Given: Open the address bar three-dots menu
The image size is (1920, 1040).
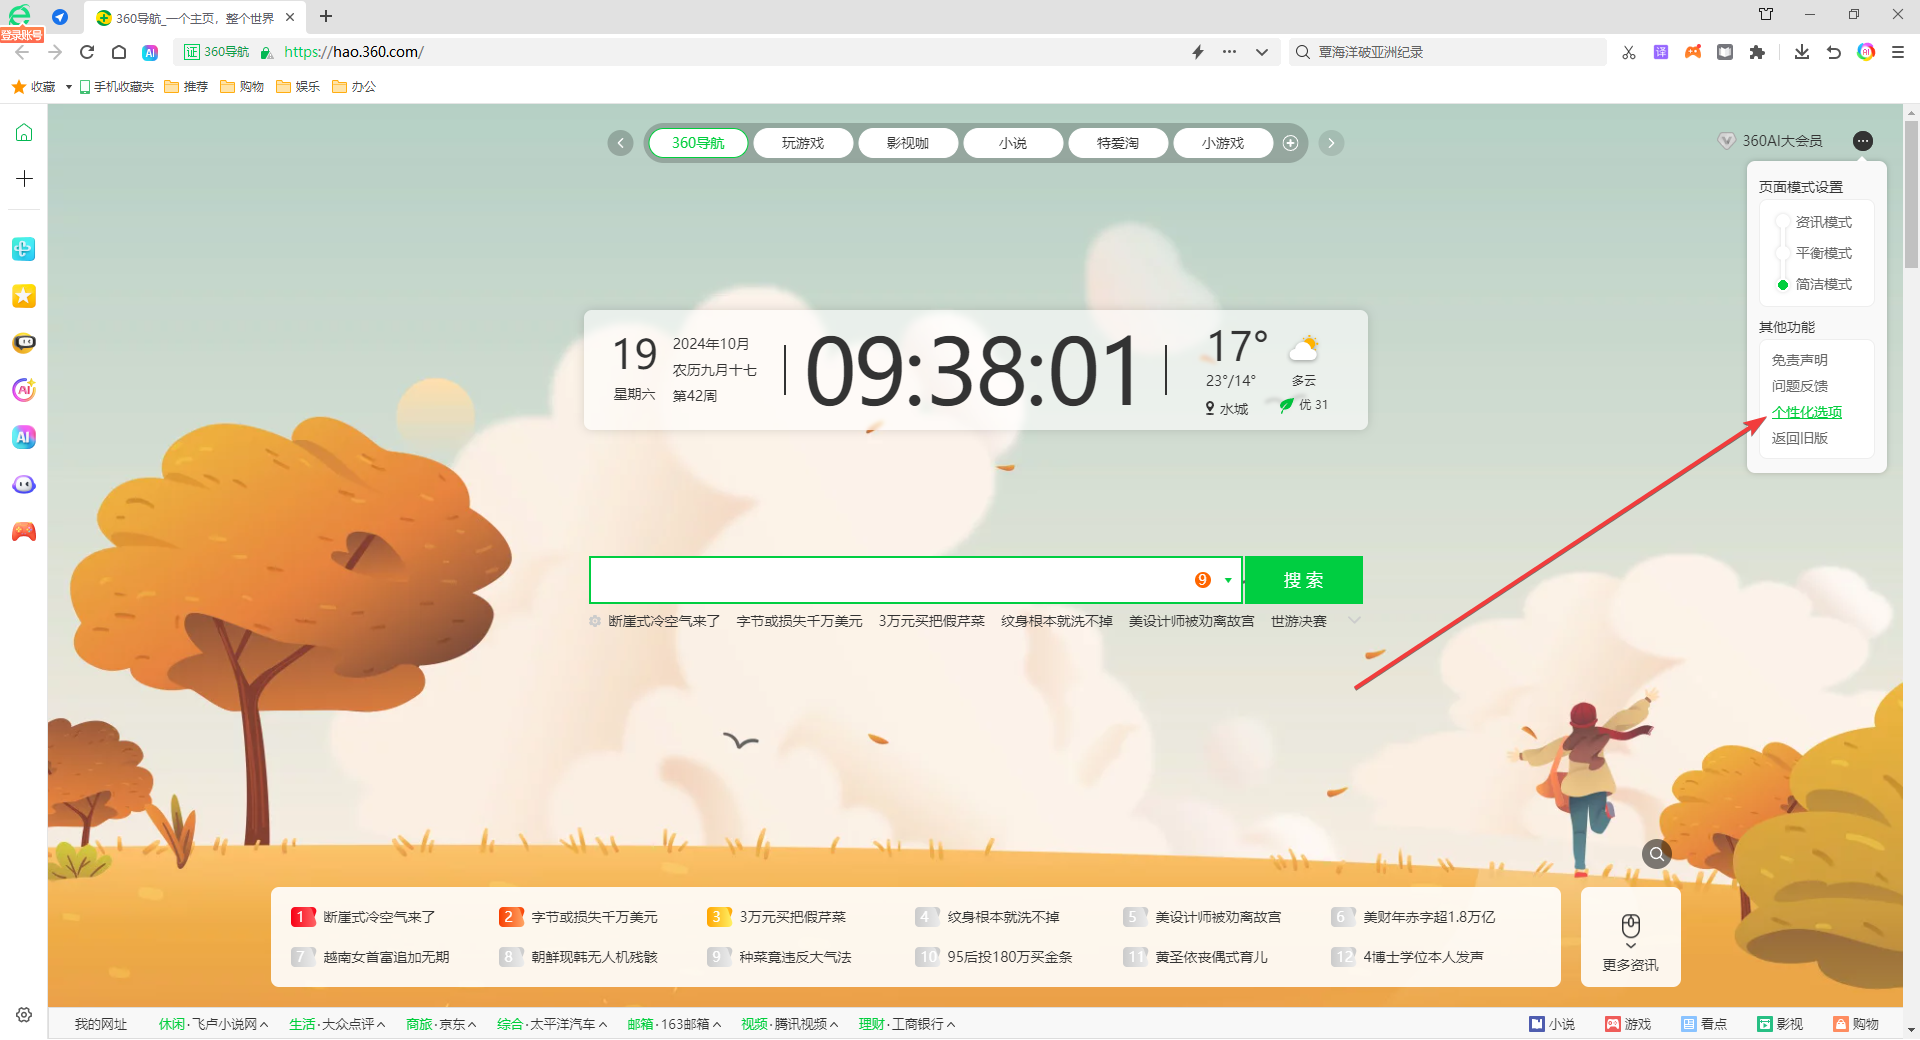Looking at the screenshot, I should (x=1229, y=52).
